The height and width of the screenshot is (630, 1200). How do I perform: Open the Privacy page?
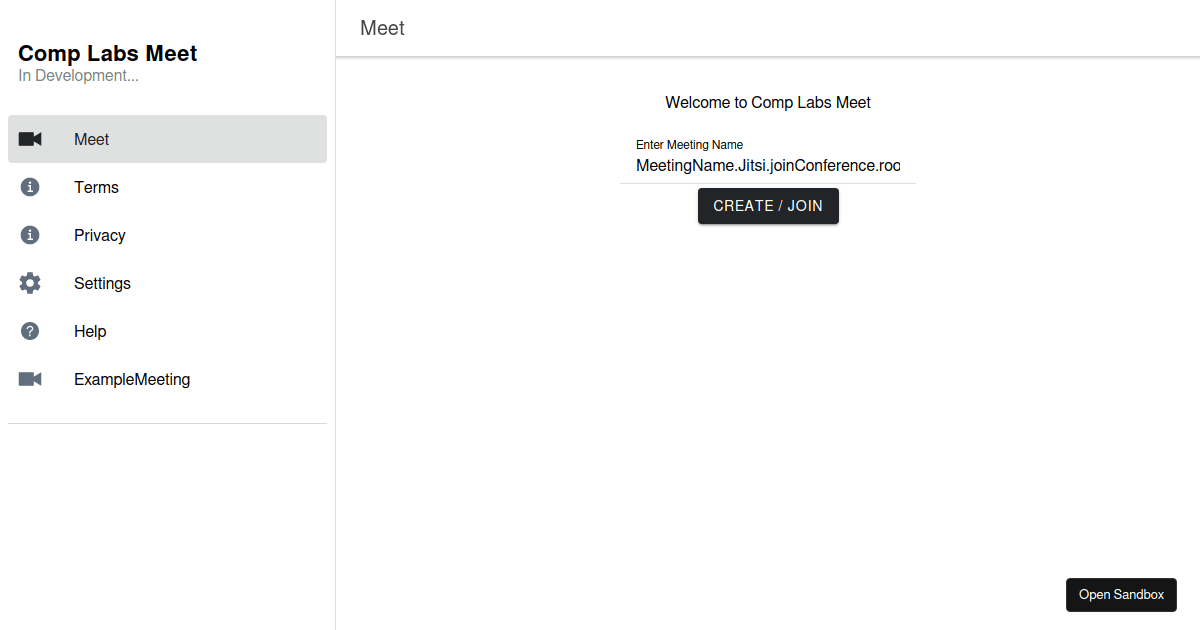click(x=100, y=235)
